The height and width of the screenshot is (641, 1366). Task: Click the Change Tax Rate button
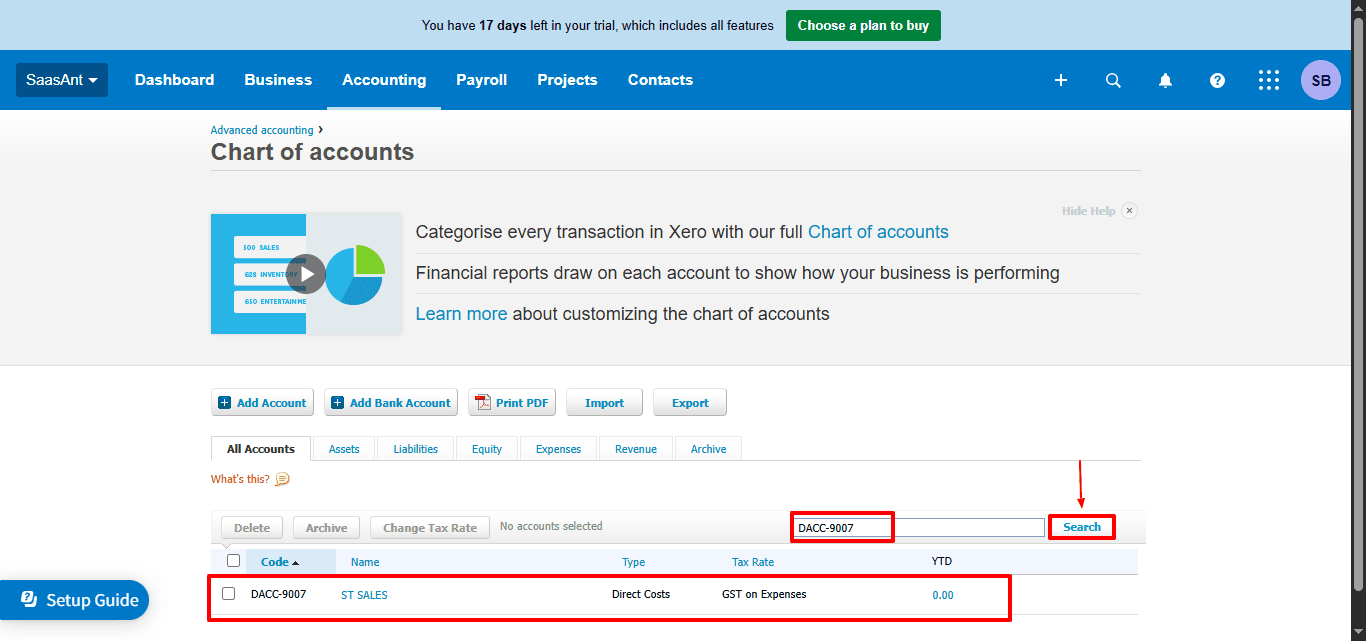point(430,527)
